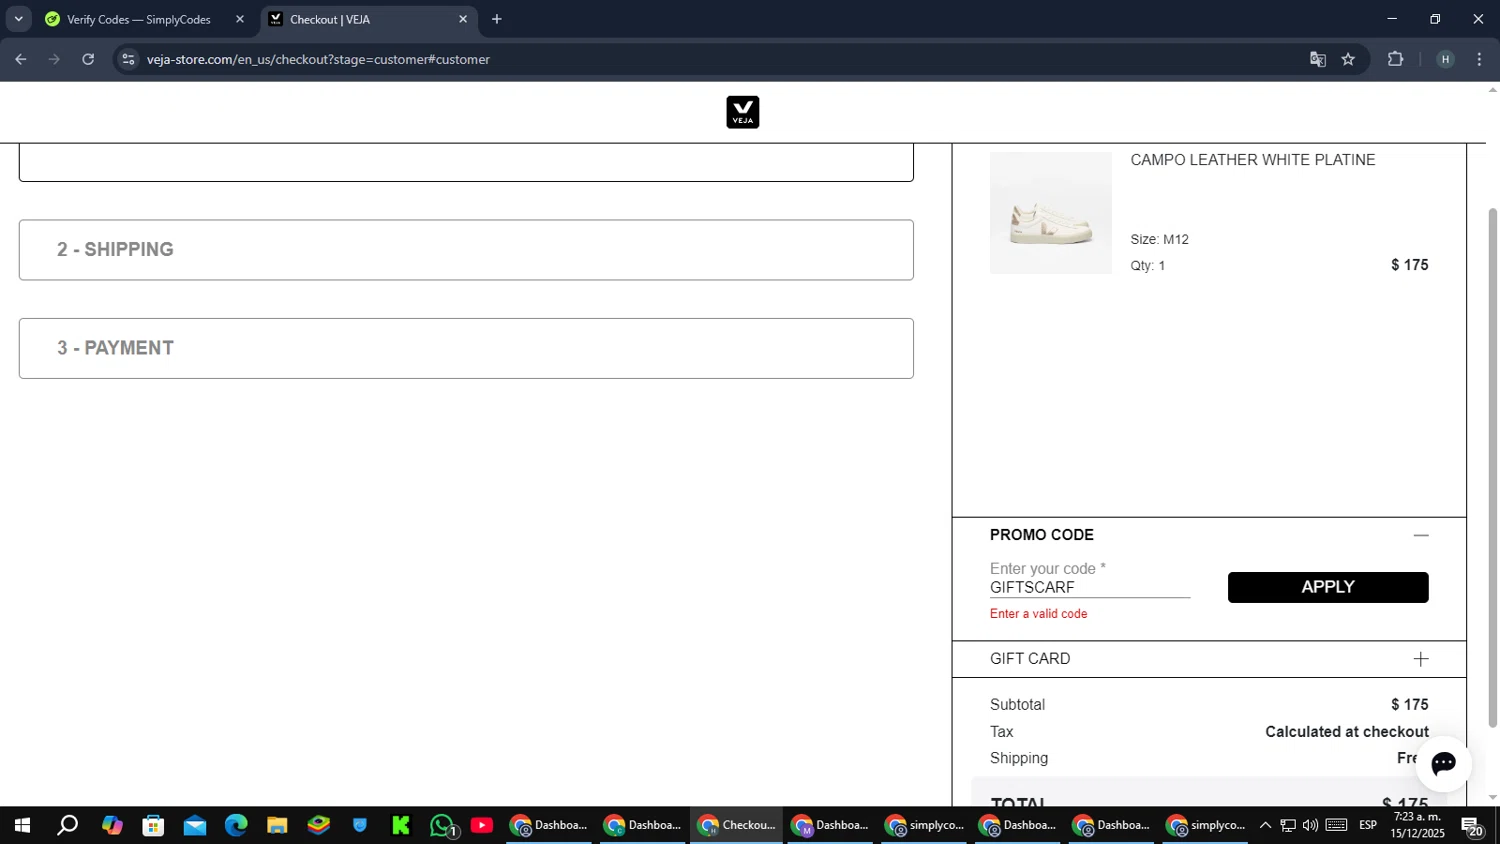The image size is (1500, 844).
Task: Select the Enter a valid code error text
Action: pos(1038,614)
